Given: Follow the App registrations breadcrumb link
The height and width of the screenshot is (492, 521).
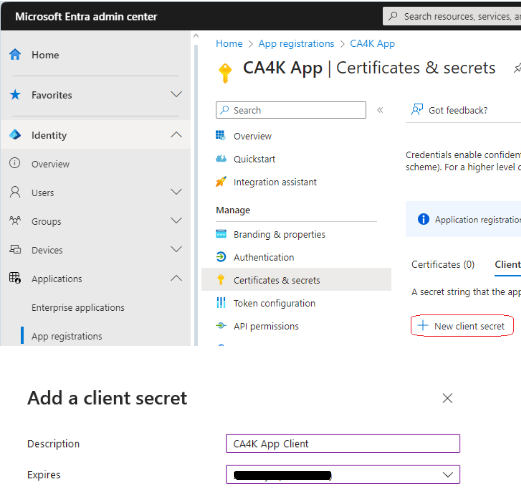Looking at the screenshot, I should click(x=296, y=44).
